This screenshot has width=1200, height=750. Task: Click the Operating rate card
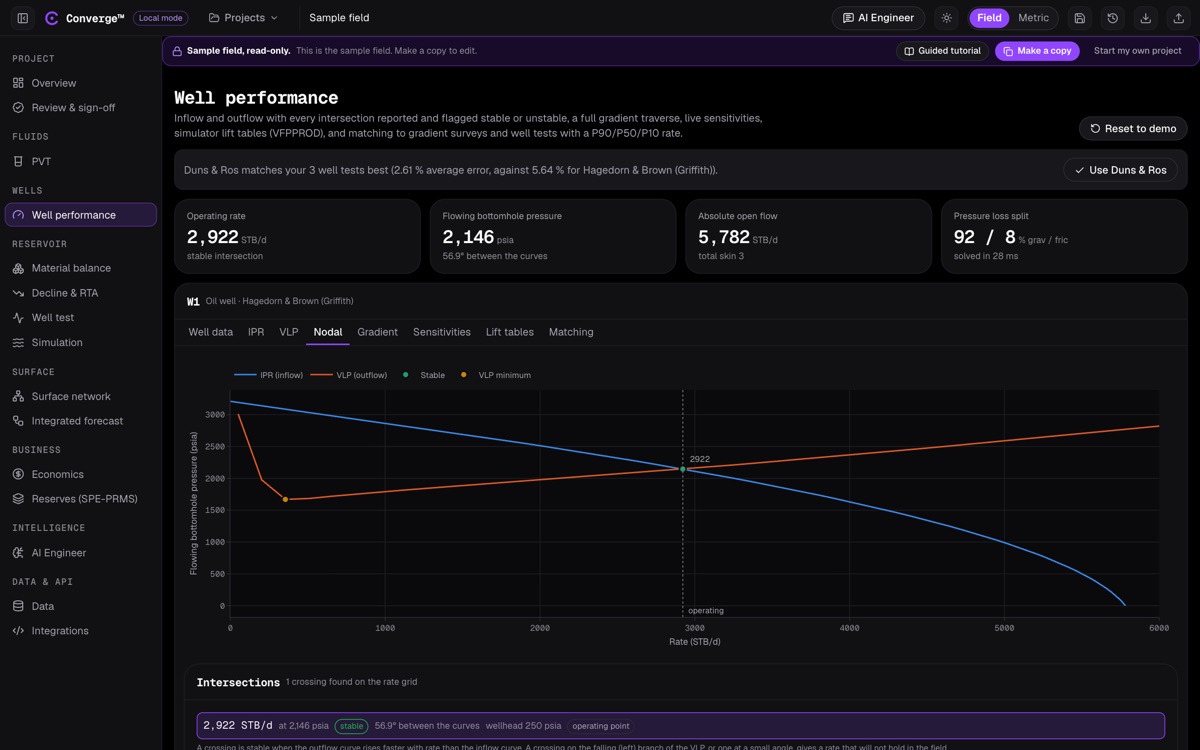pyautogui.click(x=297, y=236)
